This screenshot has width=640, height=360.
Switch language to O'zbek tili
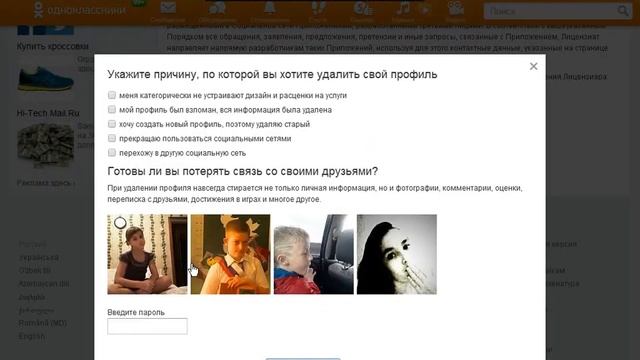(x=35, y=270)
